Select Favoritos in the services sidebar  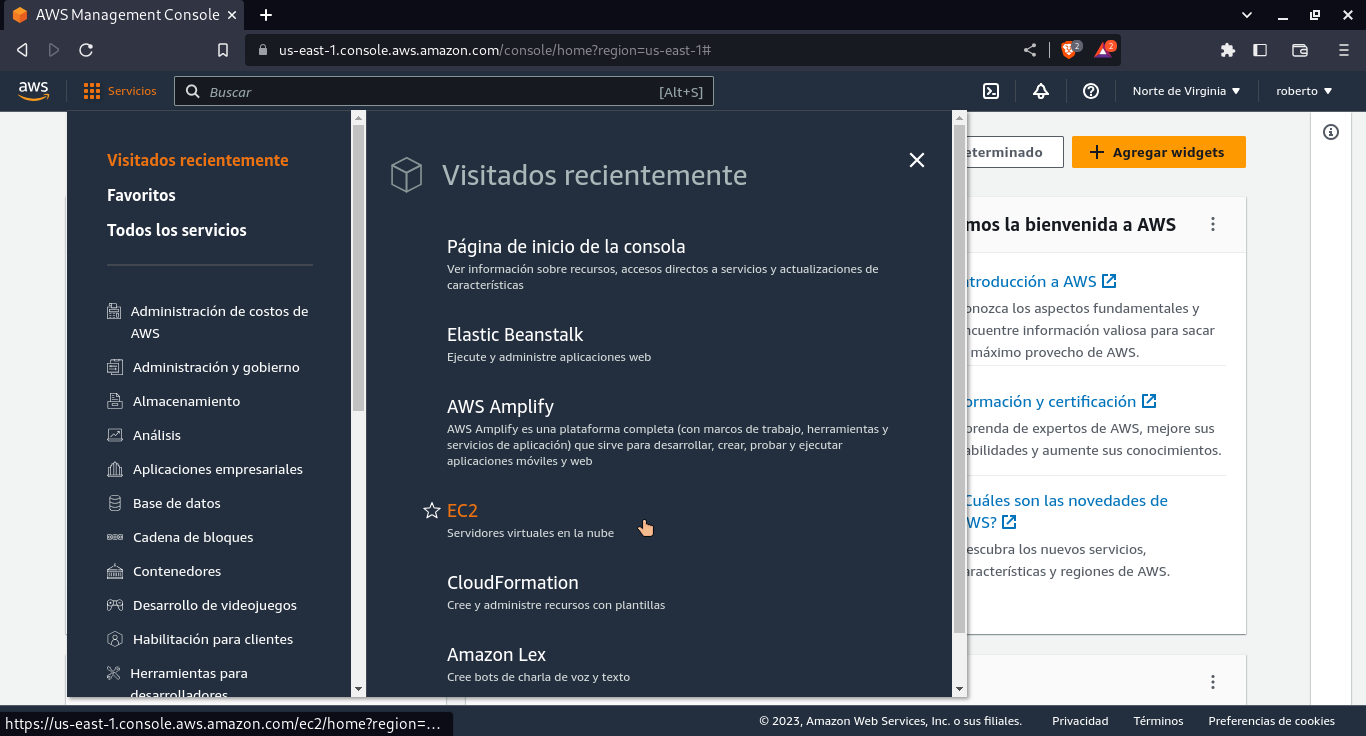pyautogui.click(x=141, y=195)
